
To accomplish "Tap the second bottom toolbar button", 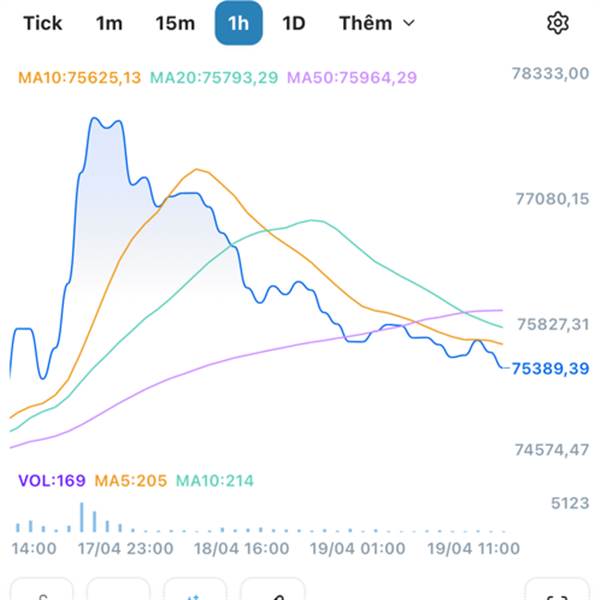I will 118,591.
